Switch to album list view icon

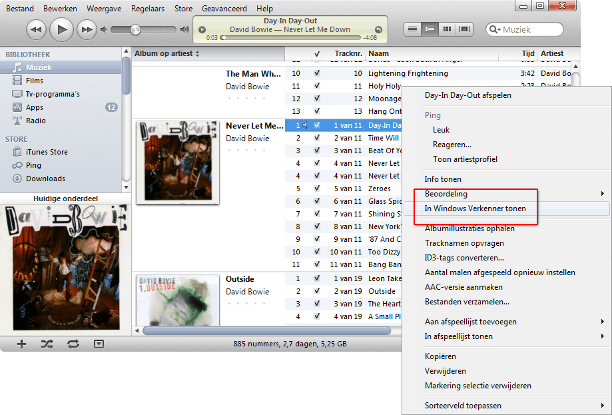pos(430,29)
